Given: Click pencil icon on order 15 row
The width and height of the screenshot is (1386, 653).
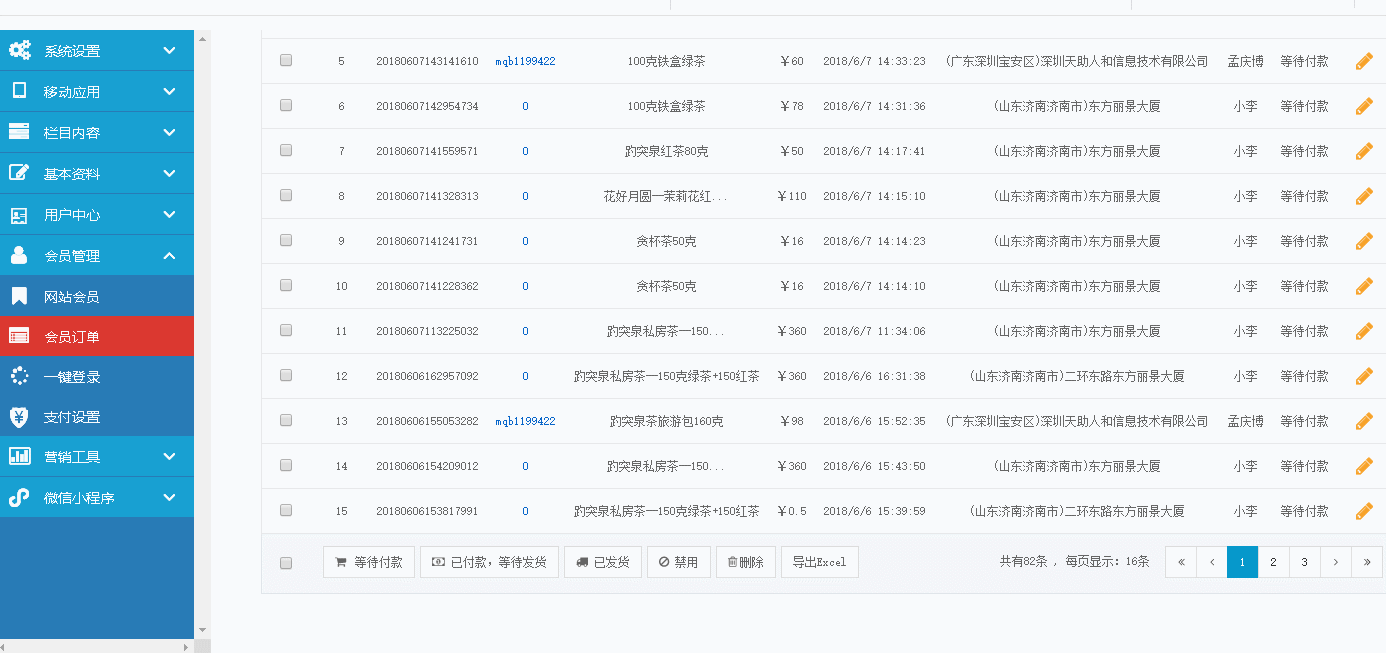Looking at the screenshot, I should click(1364, 511).
